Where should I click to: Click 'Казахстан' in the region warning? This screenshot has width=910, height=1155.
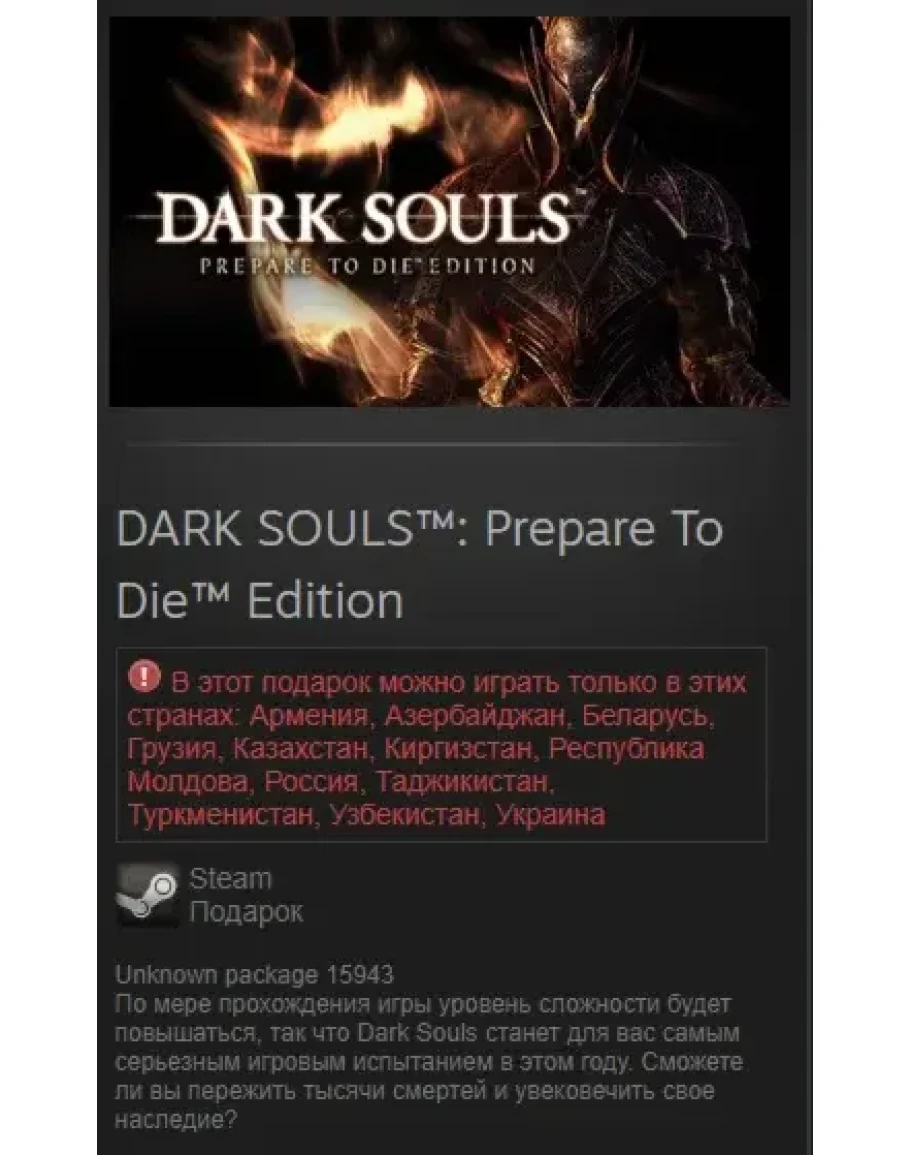point(301,748)
